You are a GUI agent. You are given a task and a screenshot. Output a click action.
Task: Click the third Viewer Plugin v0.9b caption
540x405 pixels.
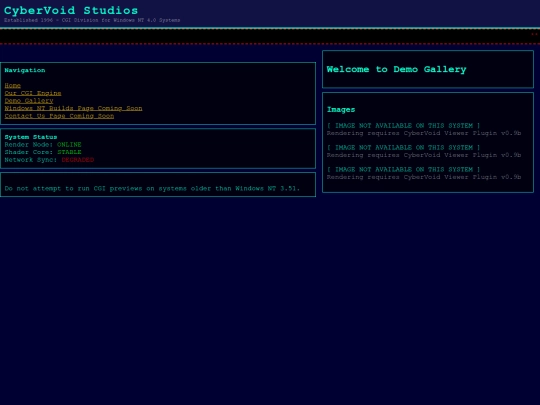click(x=424, y=177)
